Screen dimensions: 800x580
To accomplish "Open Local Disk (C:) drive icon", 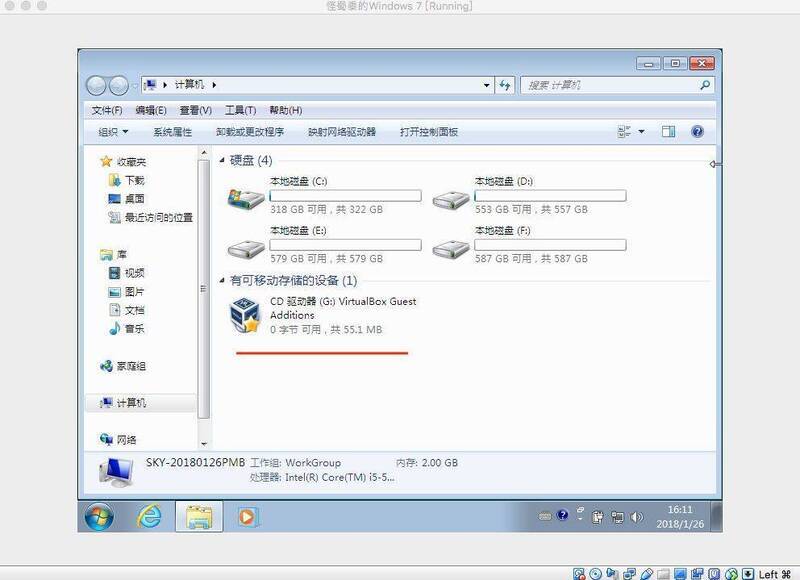I will coord(246,196).
